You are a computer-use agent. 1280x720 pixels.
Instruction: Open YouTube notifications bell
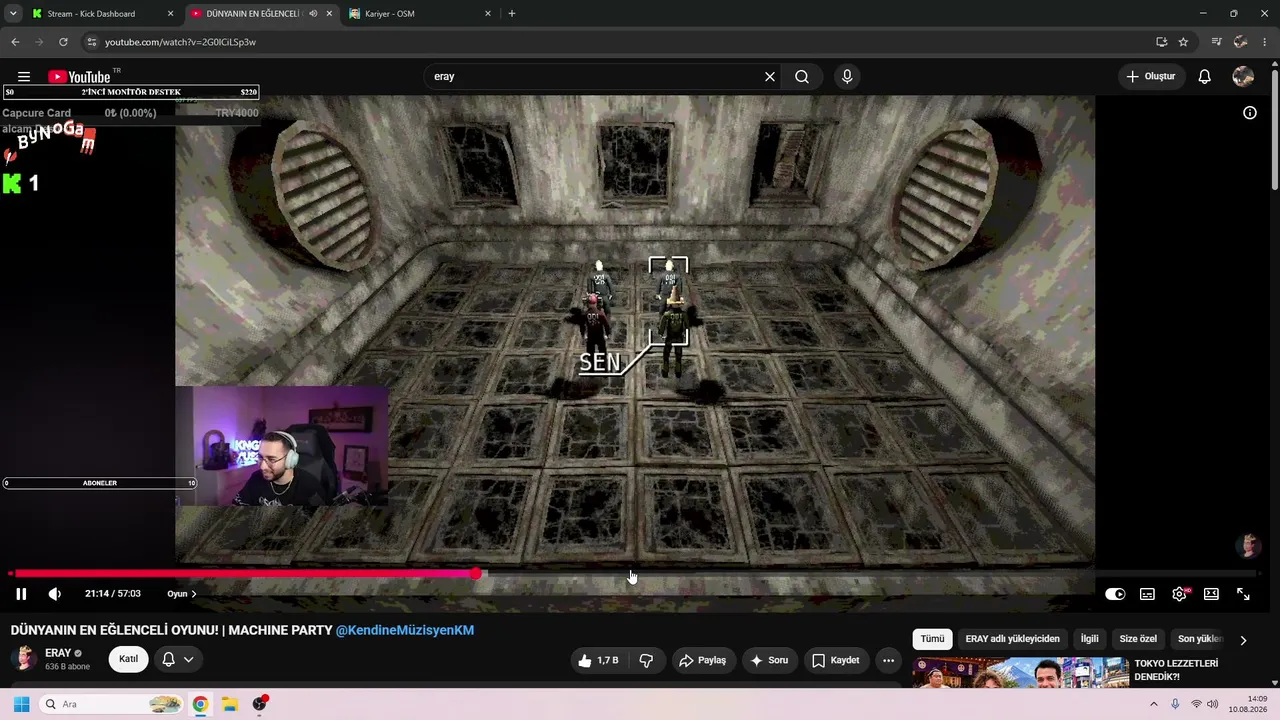[x=1205, y=77]
